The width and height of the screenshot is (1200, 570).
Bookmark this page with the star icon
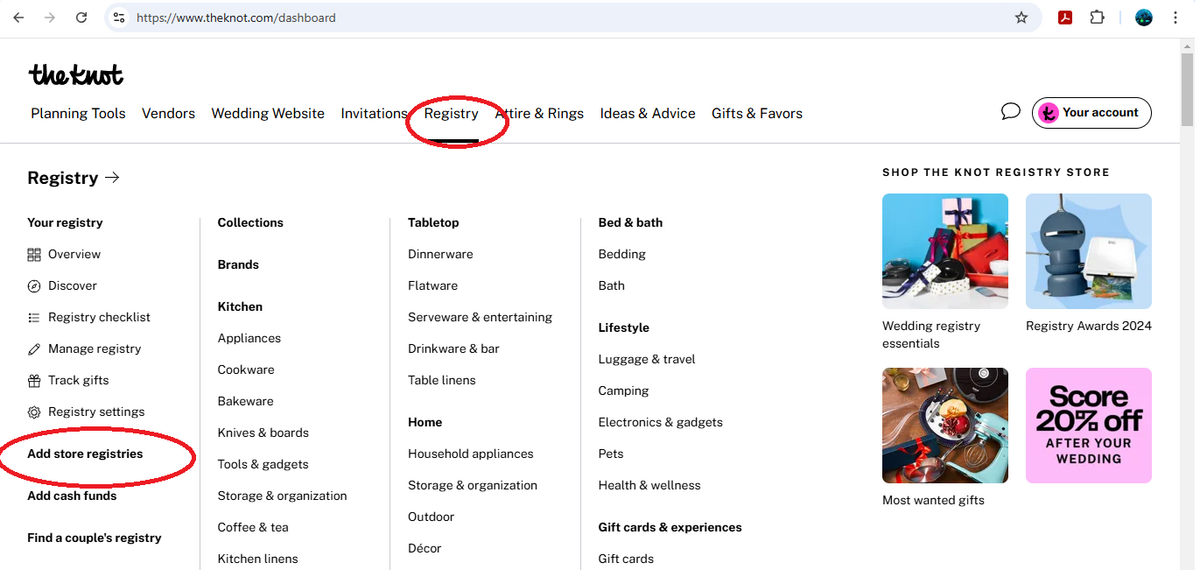click(x=1021, y=18)
